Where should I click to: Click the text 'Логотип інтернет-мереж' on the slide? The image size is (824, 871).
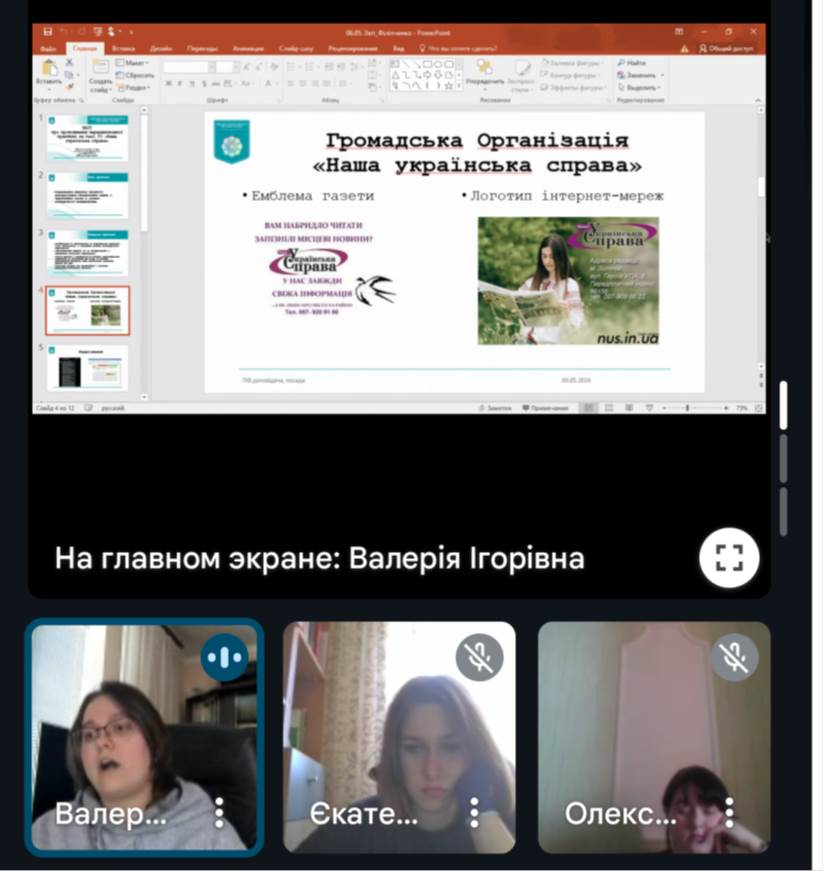coord(567,196)
